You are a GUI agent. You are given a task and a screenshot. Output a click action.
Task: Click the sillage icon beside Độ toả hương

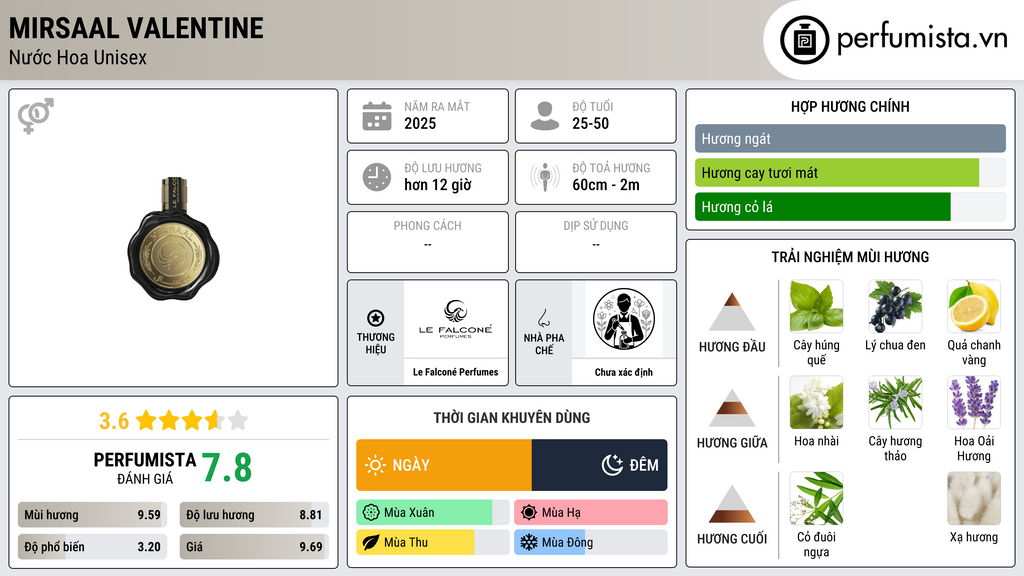[545, 177]
